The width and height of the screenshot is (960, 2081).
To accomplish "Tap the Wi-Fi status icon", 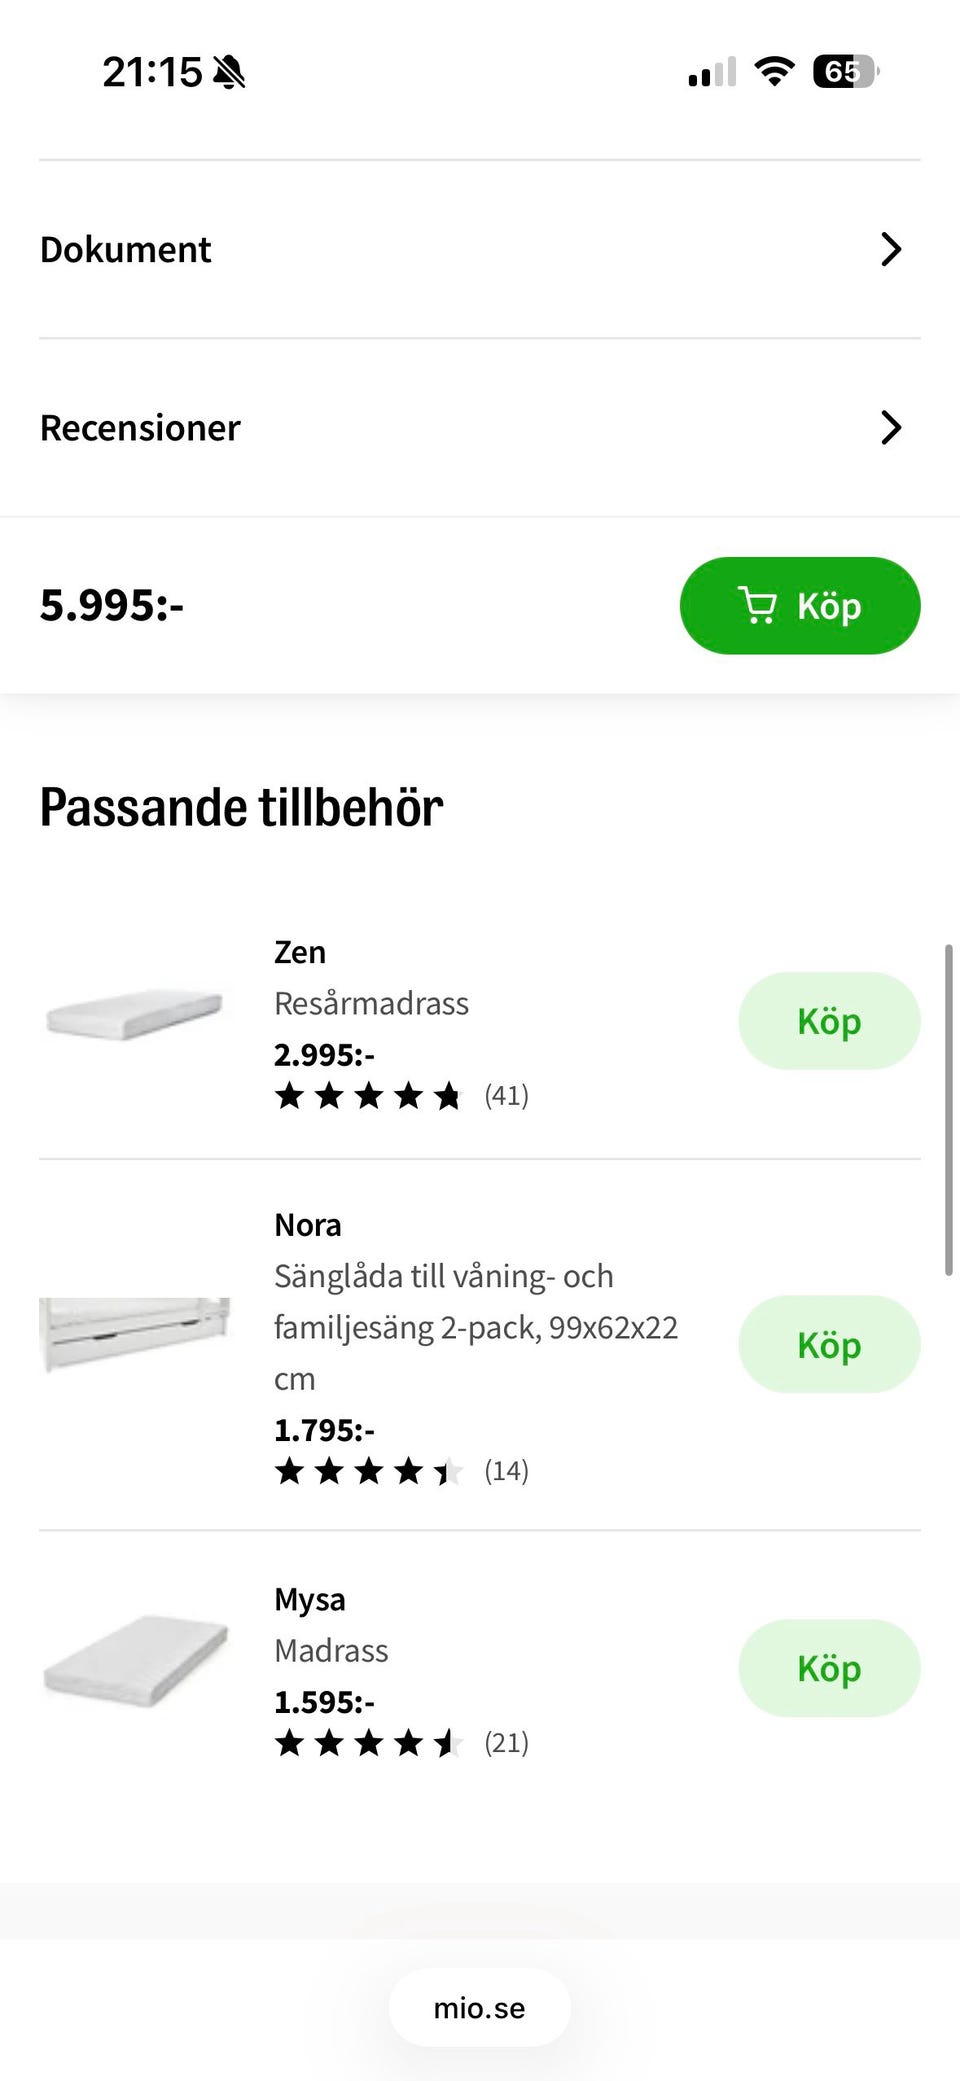I will click(774, 72).
